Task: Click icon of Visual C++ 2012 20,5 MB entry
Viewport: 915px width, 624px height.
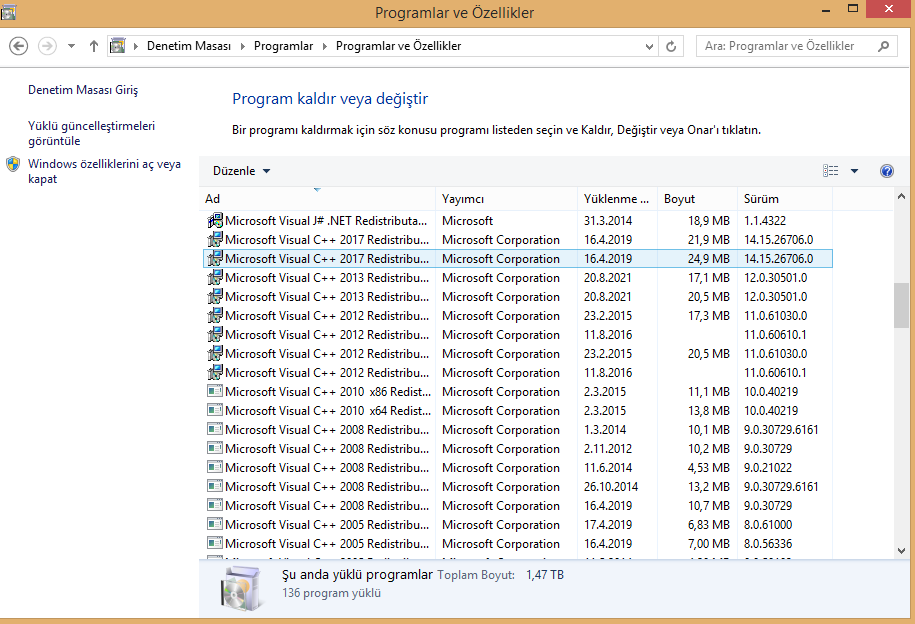Action: coord(215,354)
